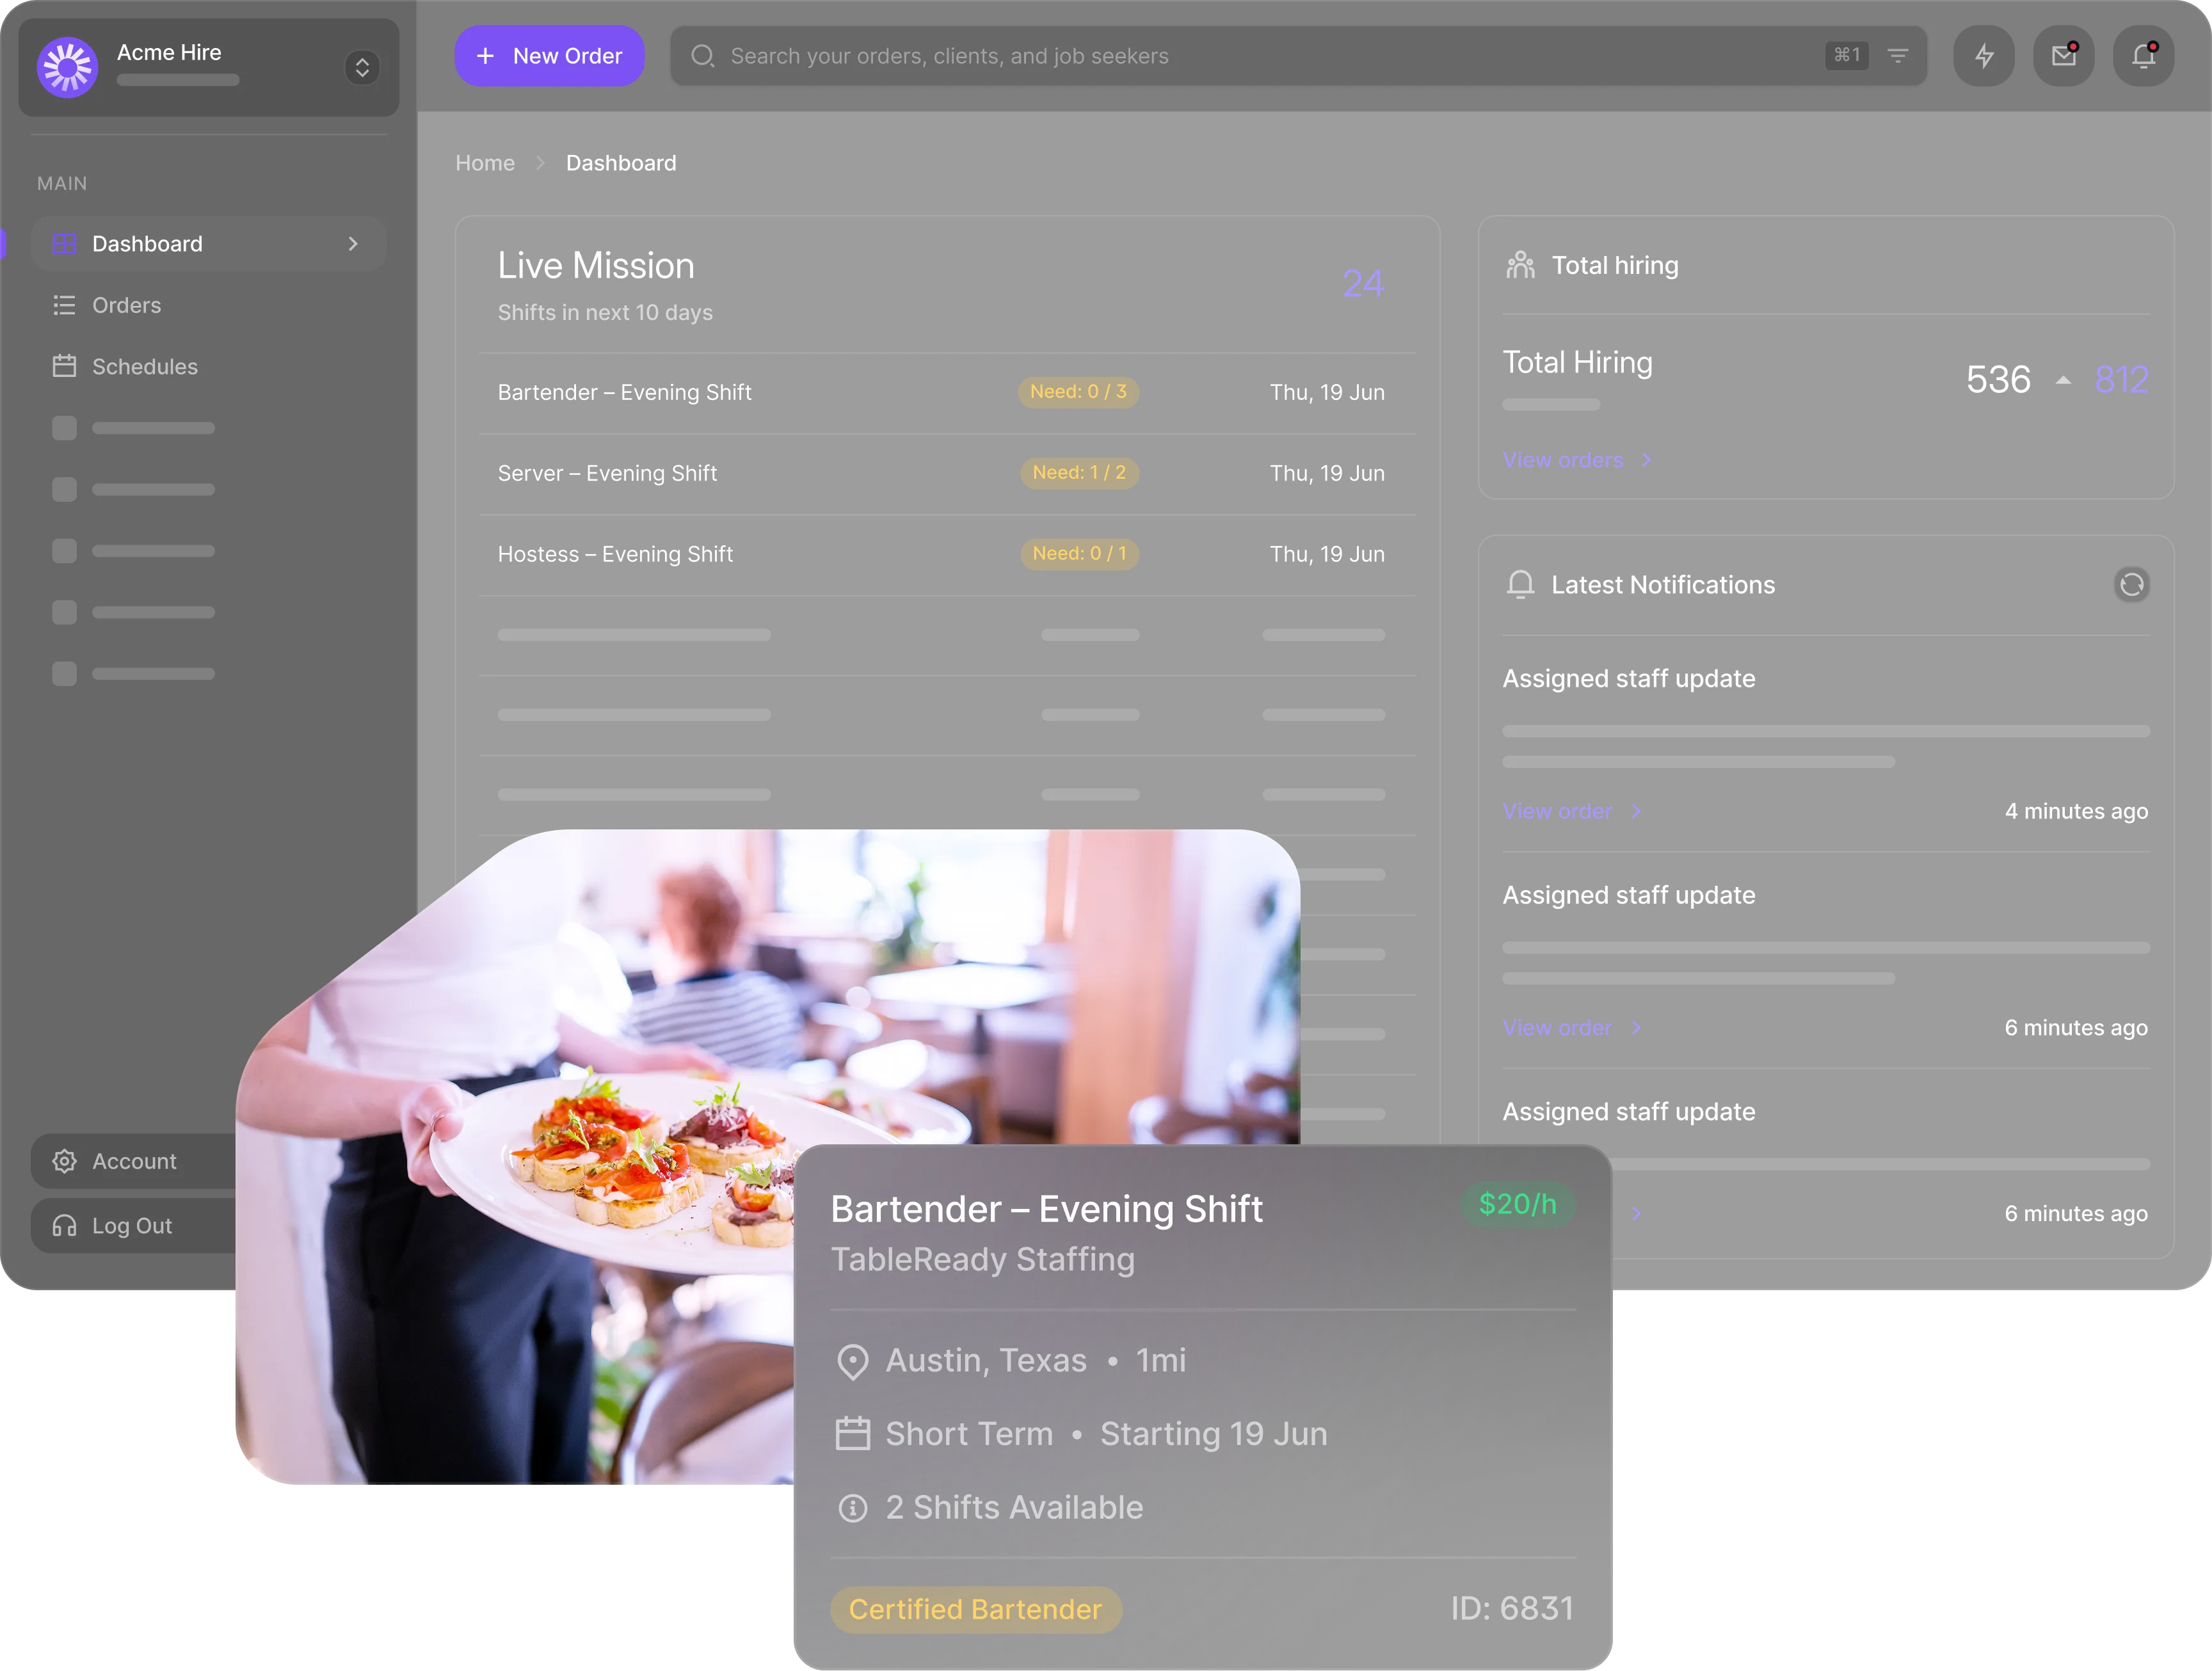
Task: Open Account settings in sidebar
Action: [134, 1161]
